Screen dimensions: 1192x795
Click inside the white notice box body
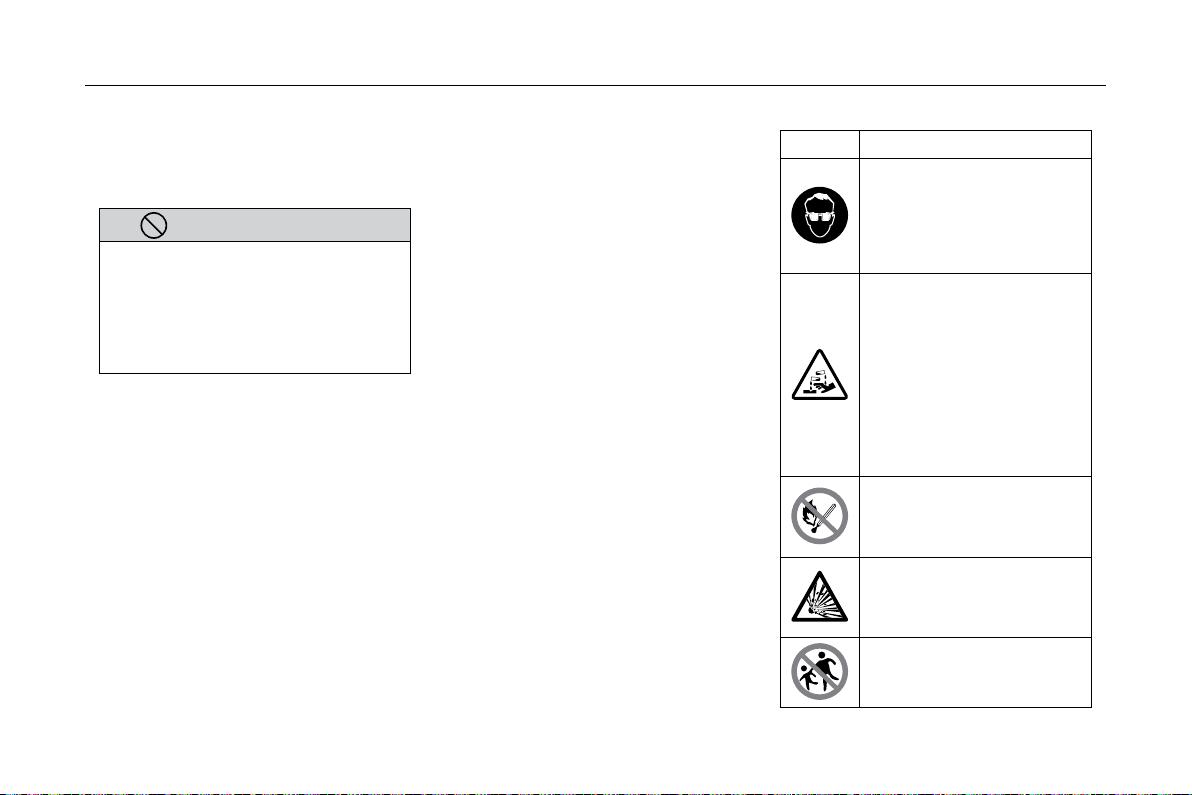255,307
